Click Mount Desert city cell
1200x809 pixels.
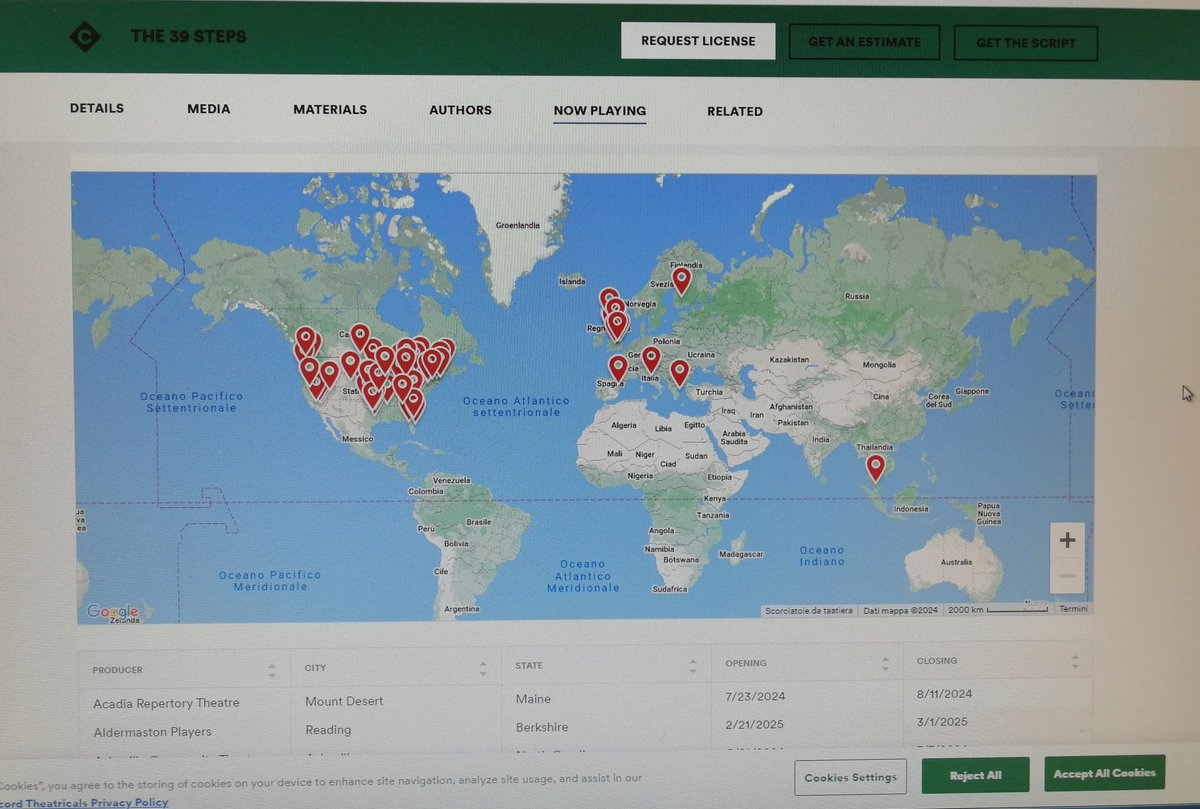pos(344,701)
